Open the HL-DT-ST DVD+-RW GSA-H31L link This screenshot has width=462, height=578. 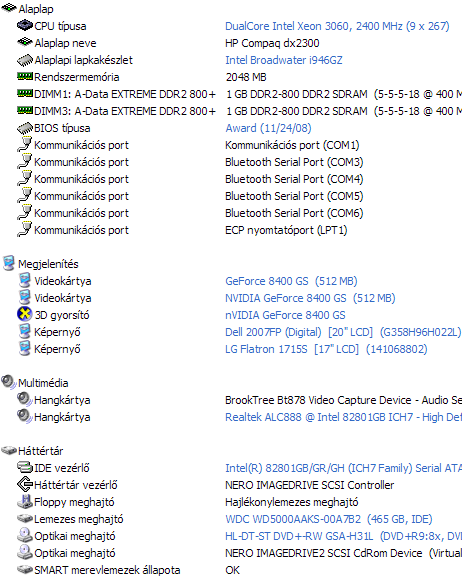tap(343, 536)
